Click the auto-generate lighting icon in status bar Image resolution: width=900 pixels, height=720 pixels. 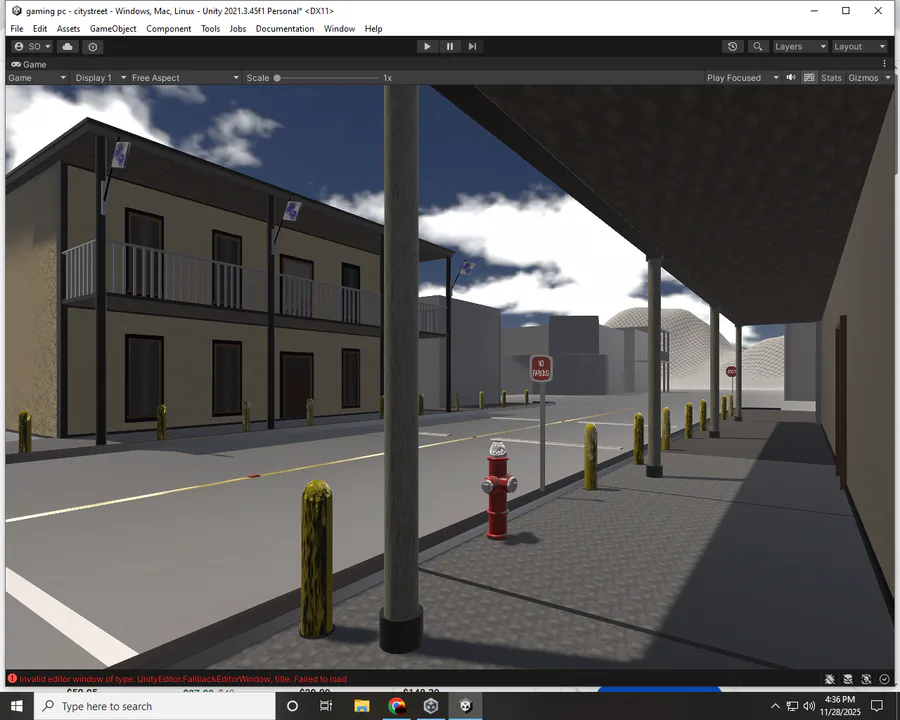pos(866,679)
